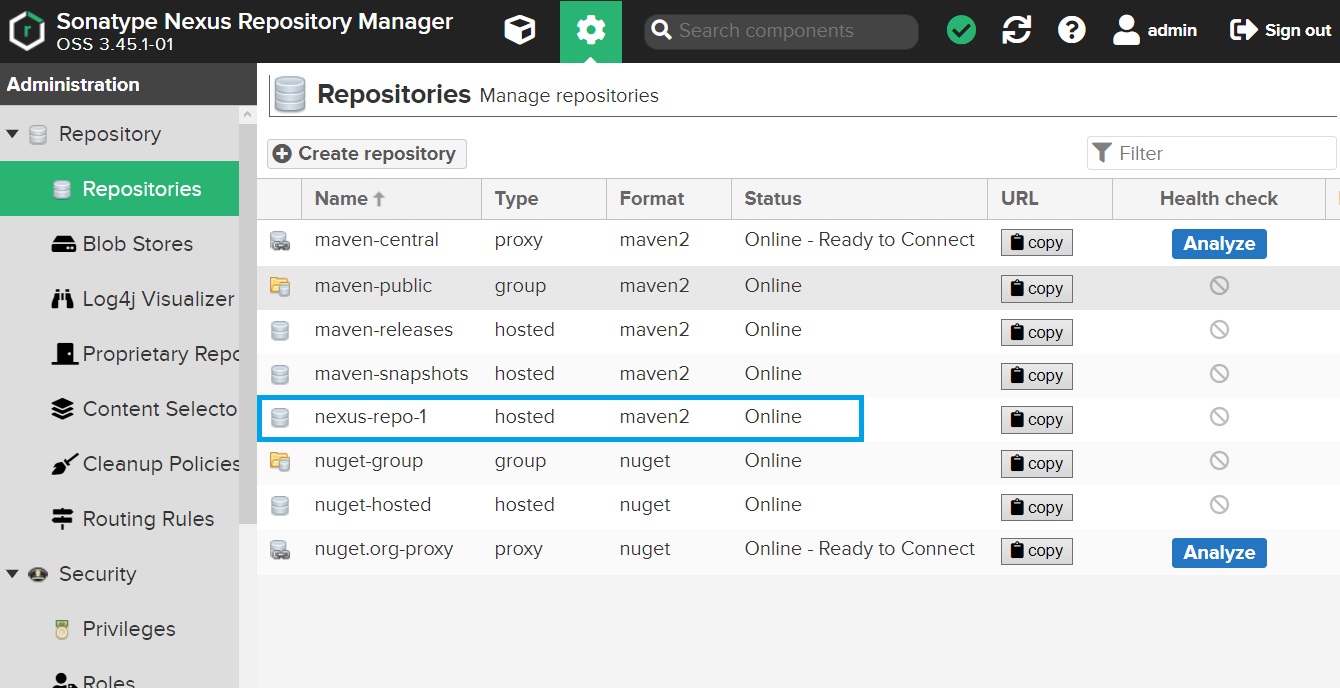
Task: Open the nuget-group repository row
Action: (798, 462)
